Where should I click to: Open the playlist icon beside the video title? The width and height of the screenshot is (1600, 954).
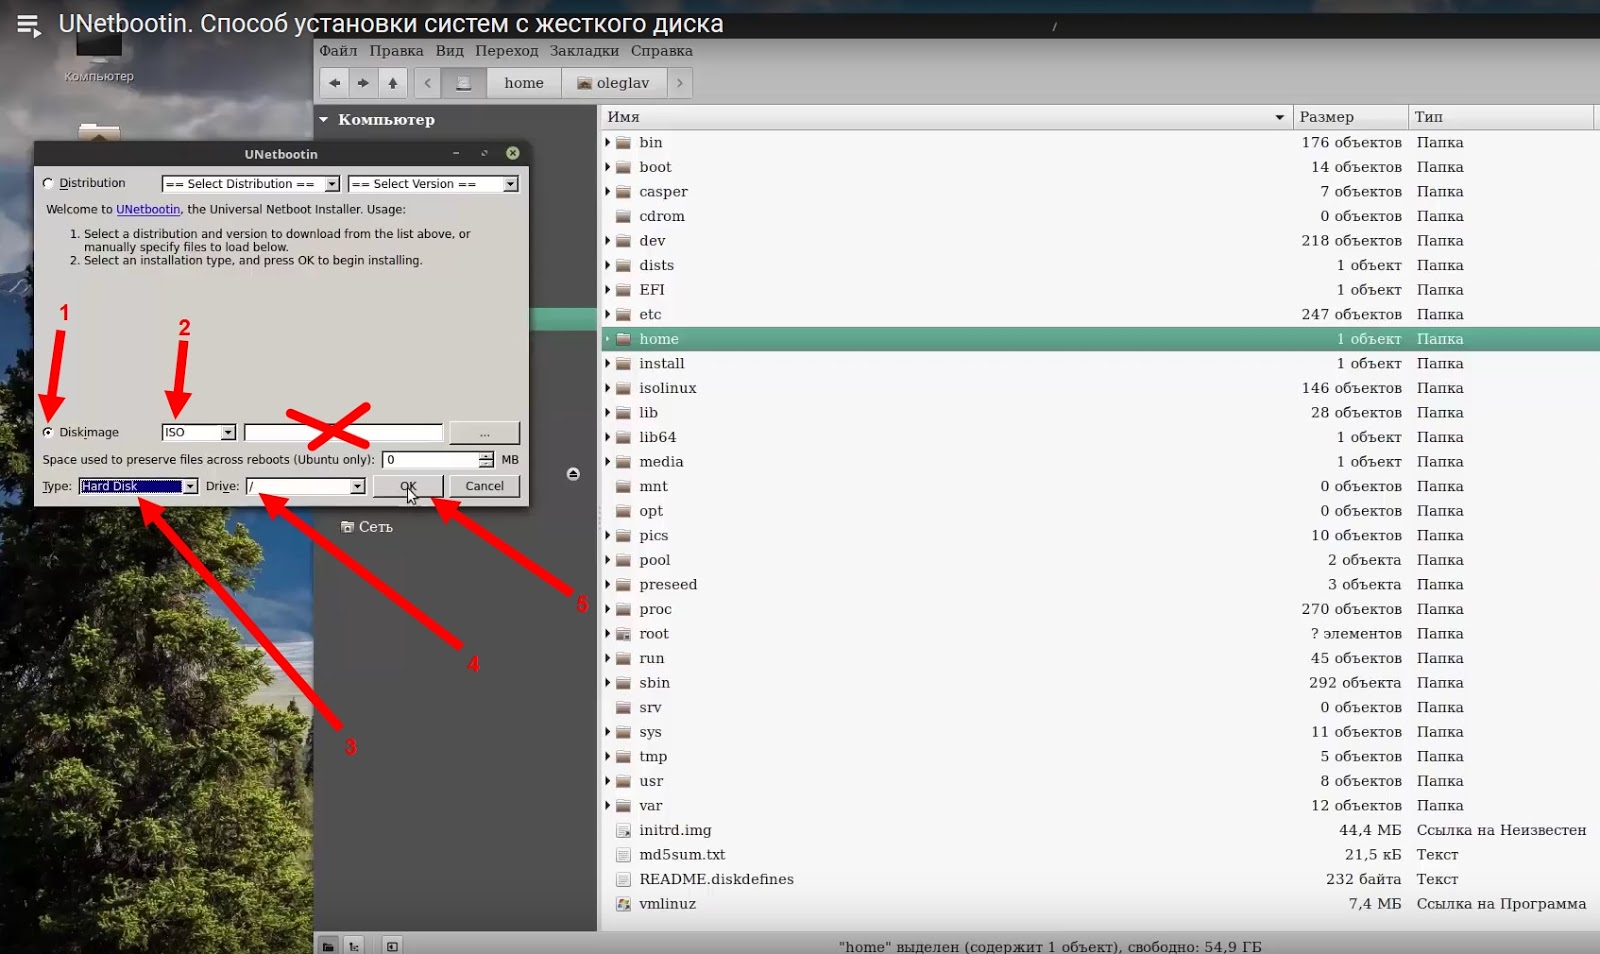(x=29, y=25)
